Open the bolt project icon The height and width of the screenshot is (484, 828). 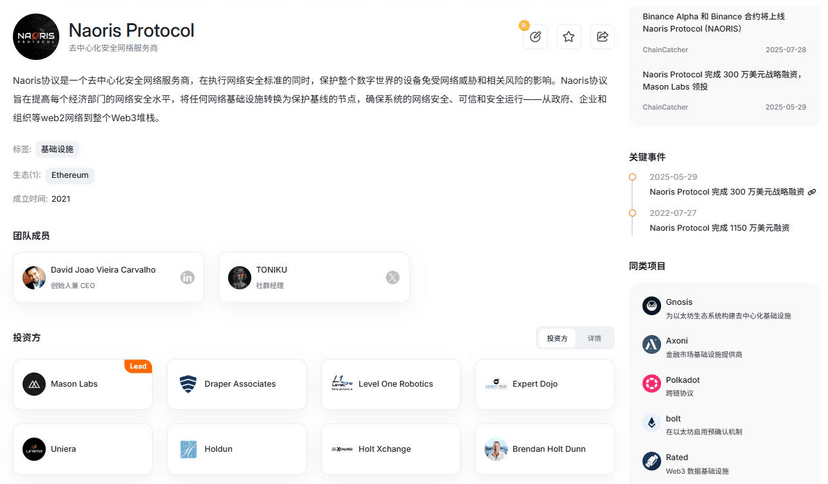click(652, 422)
